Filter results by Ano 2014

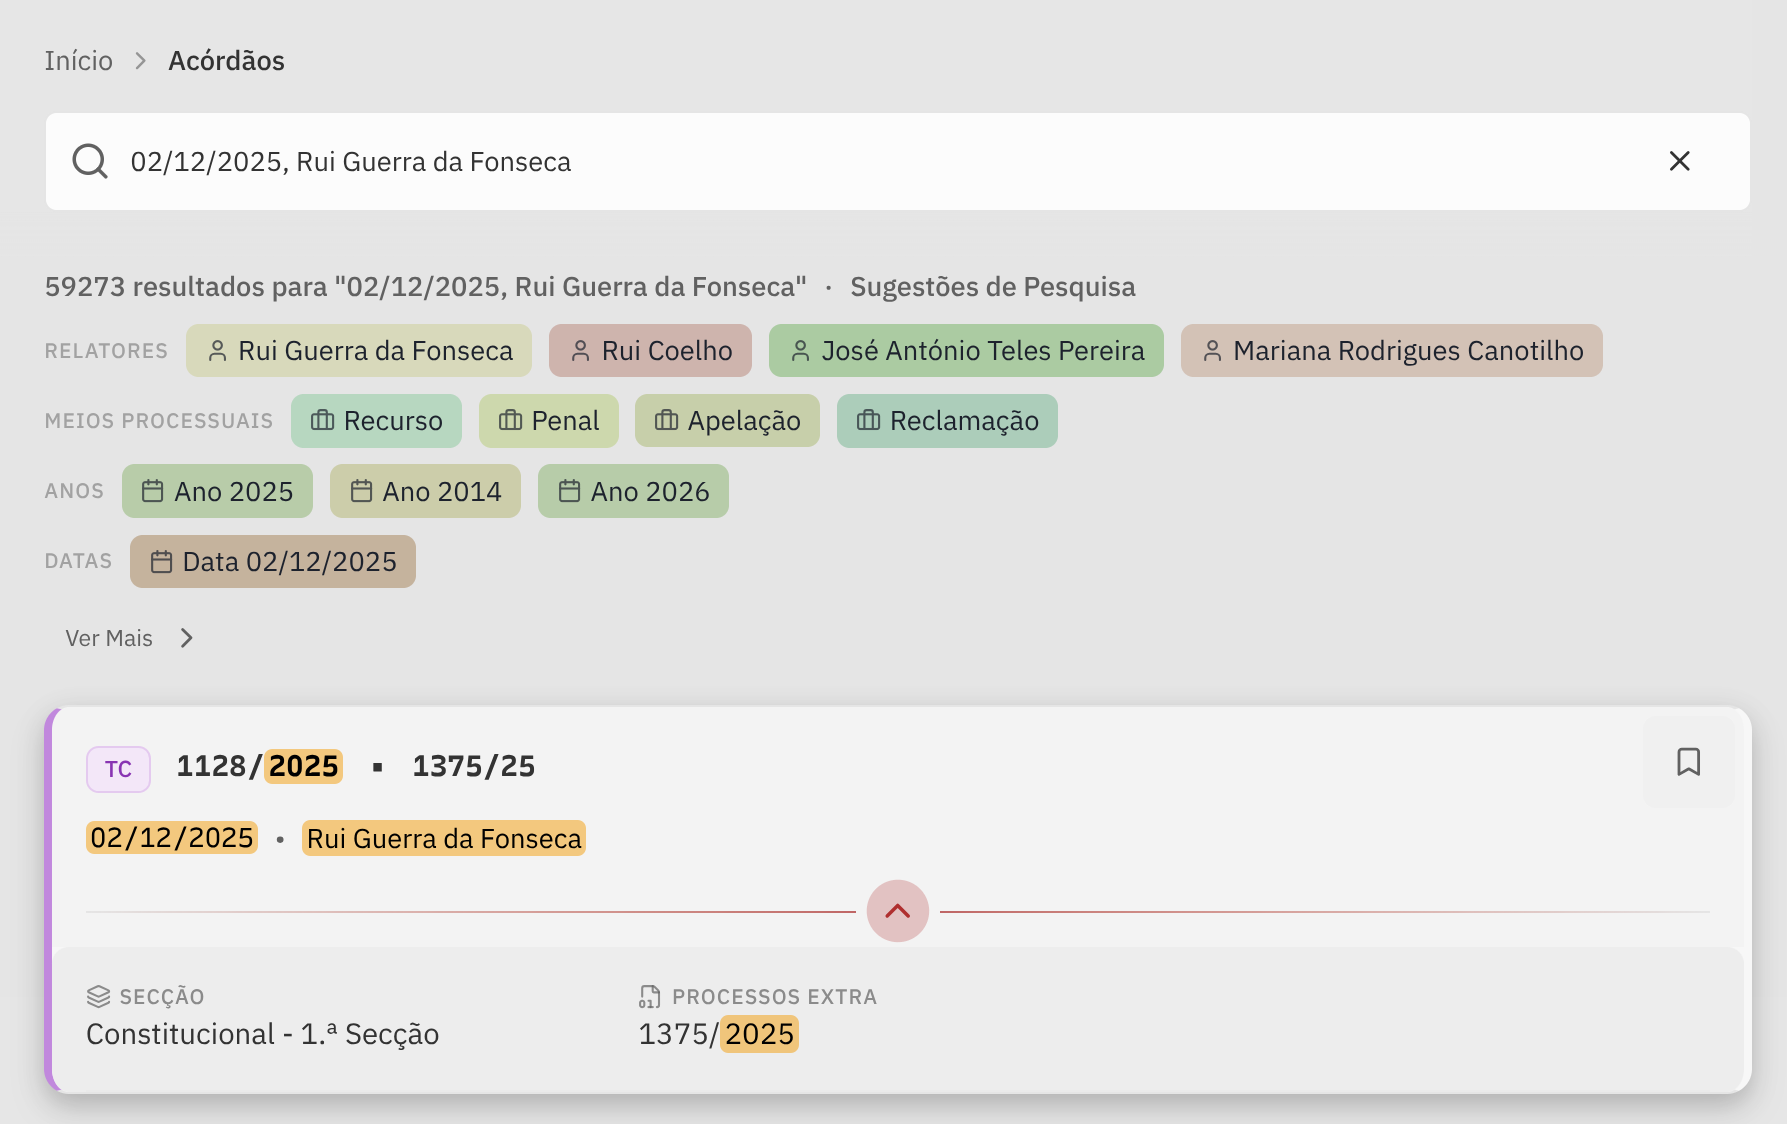pyautogui.click(x=425, y=491)
